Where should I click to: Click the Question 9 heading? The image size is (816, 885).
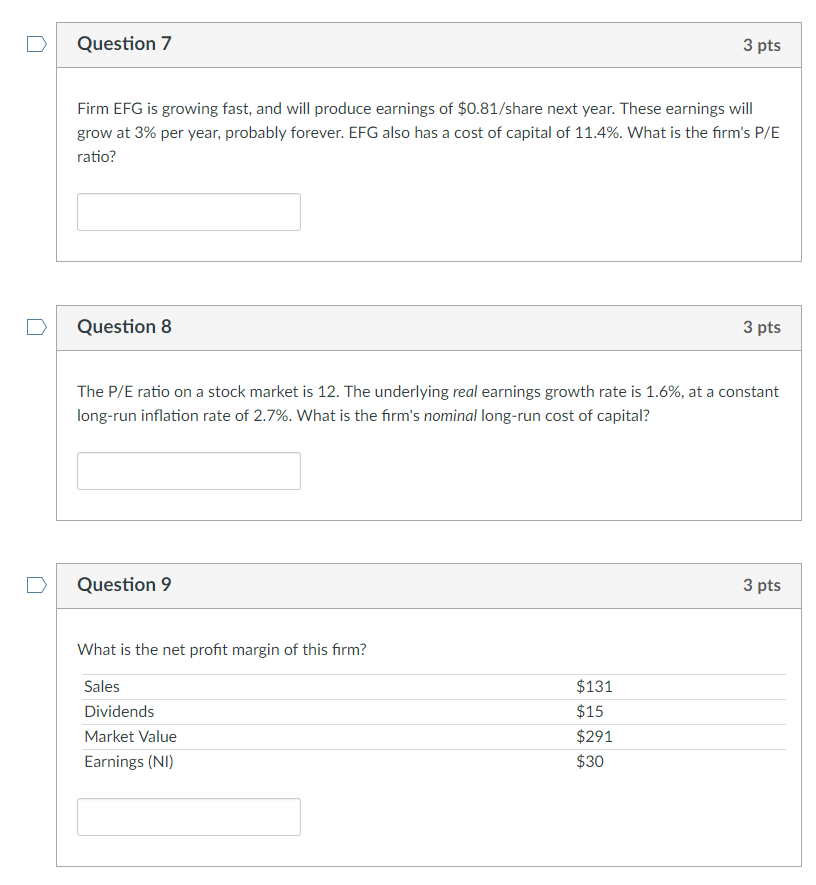tap(124, 585)
